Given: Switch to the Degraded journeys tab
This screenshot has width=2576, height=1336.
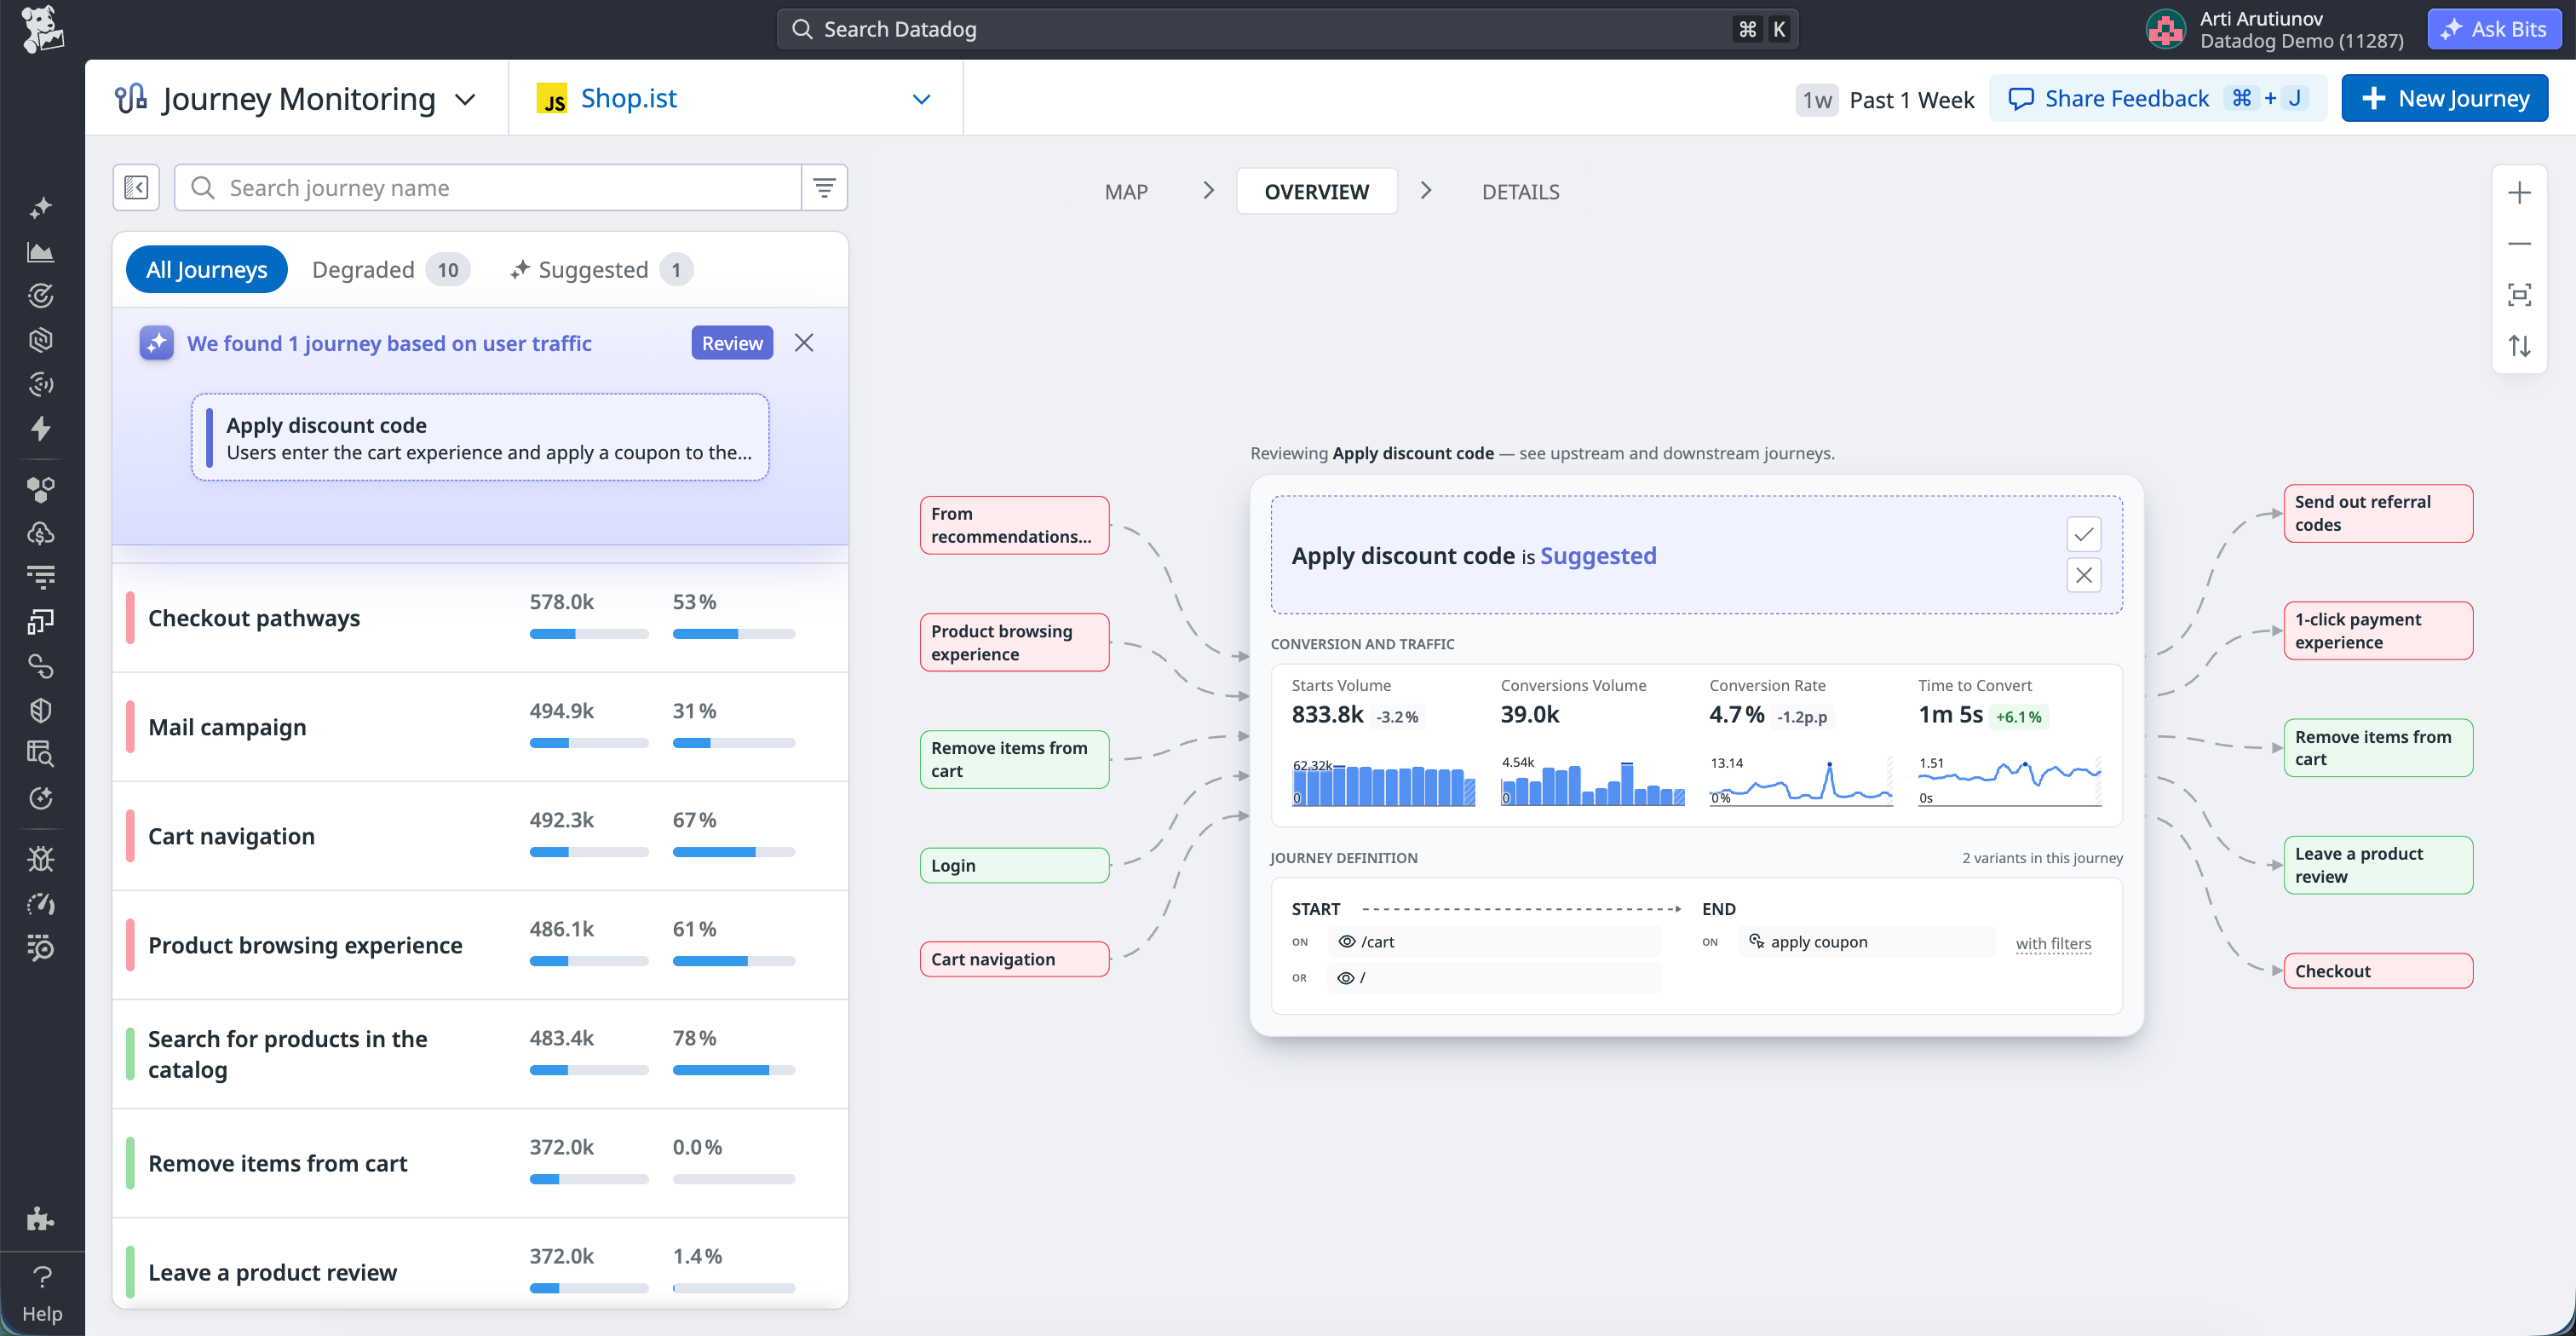Looking at the screenshot, I should [x=391, y=270].
